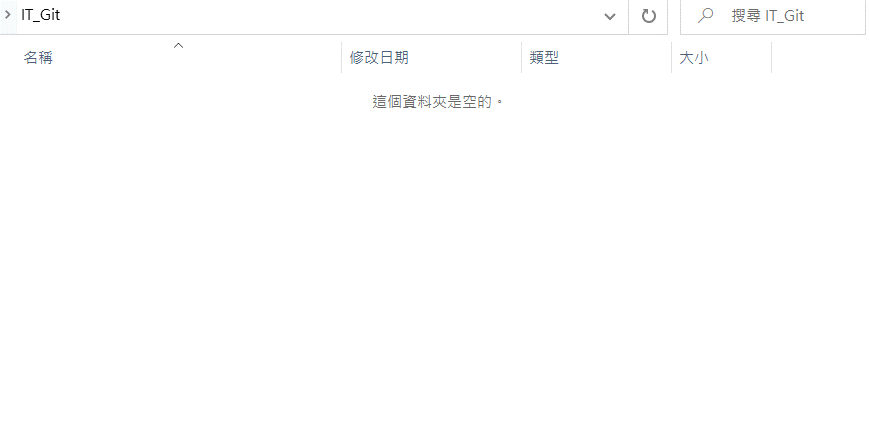Click the divider between 修改日期 and 類型
This screenshot has height=430, width=870.
521,57
